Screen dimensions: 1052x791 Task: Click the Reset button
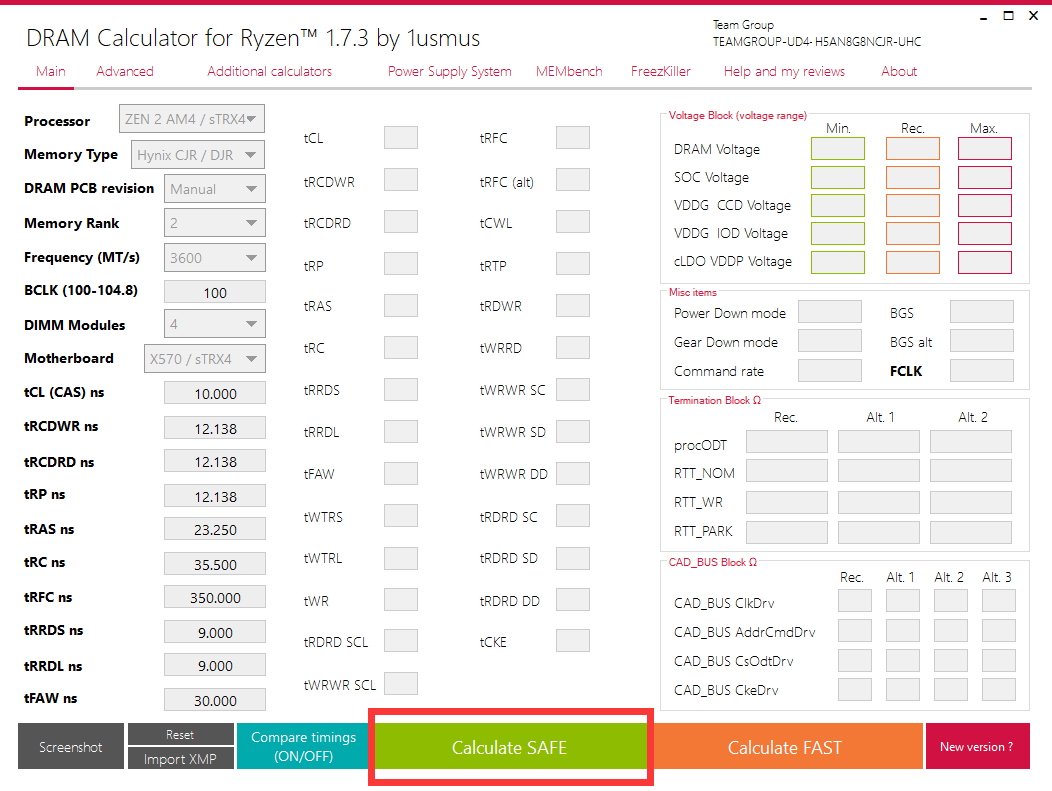pos(180,735)
